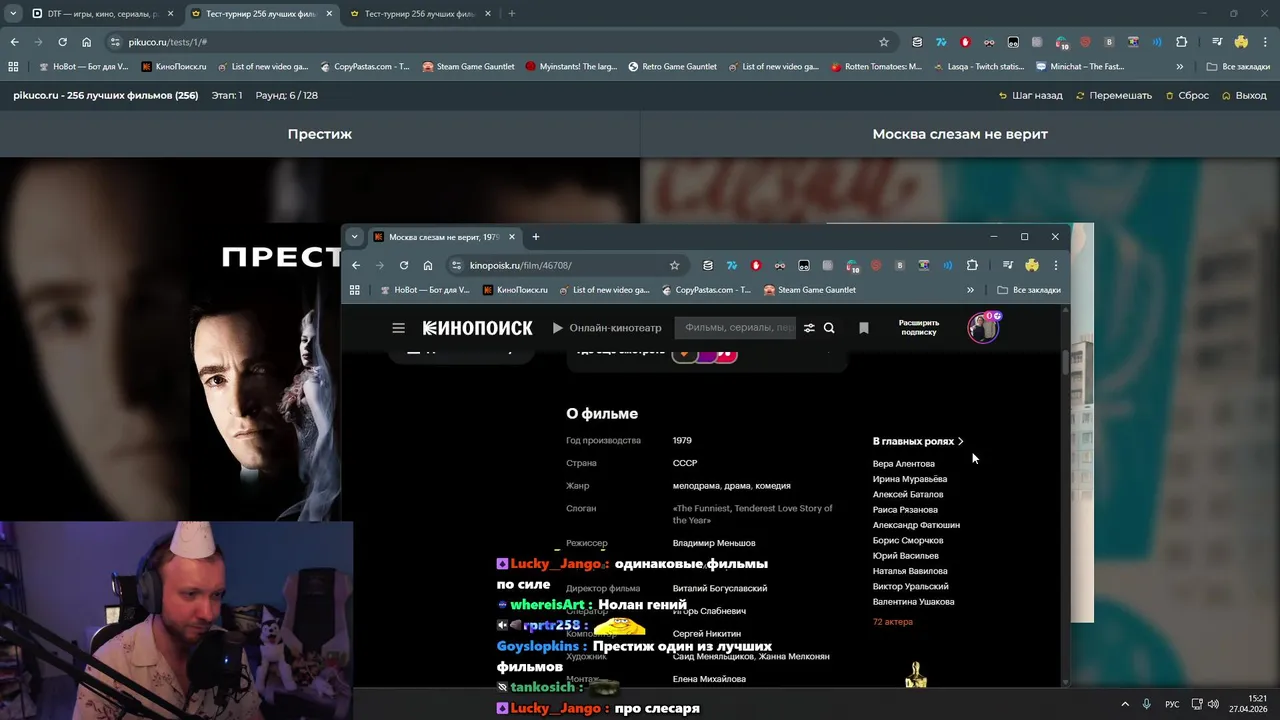
Task: Switch to third Тест-турнир 256 tab
Action: tap(418, 14)
